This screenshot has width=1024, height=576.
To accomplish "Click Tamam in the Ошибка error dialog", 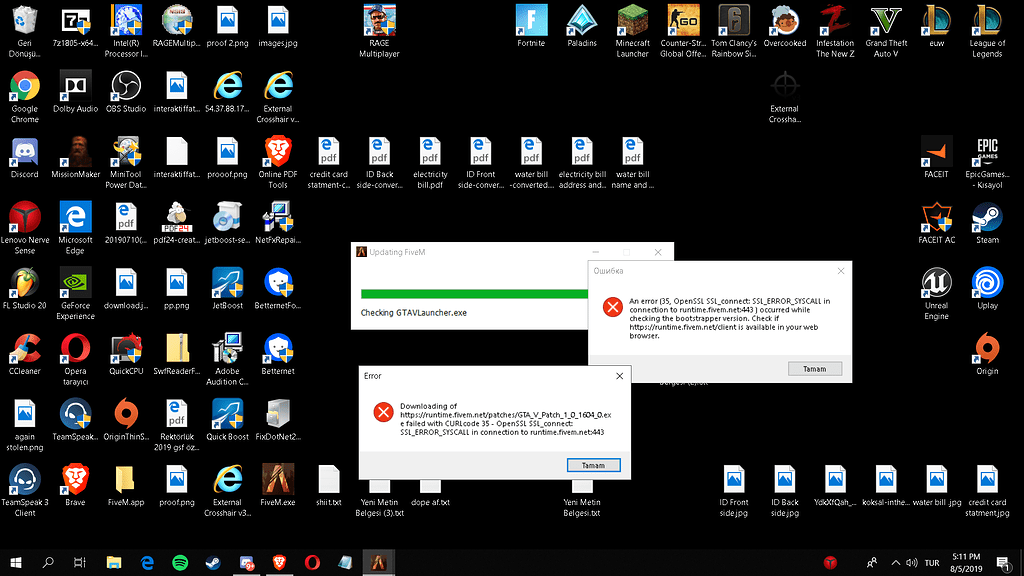I will coord(814,369).
